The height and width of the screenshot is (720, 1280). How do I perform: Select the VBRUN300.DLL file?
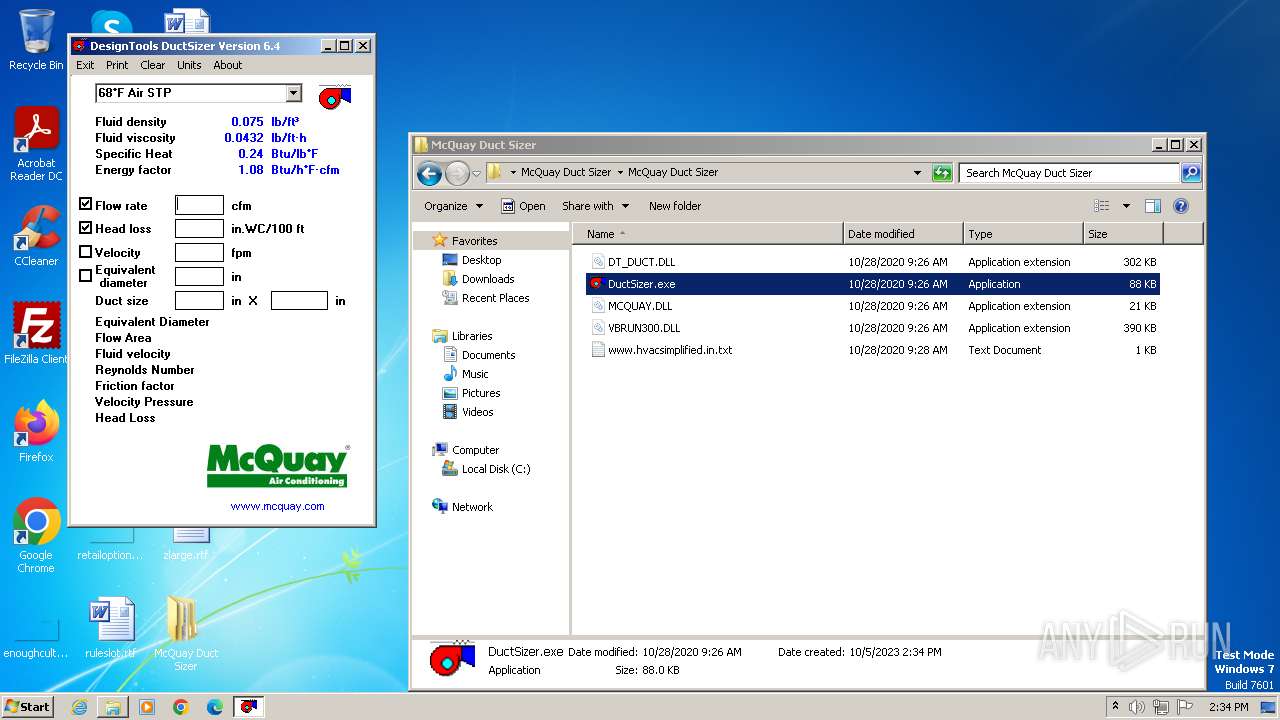pos(872,328)
